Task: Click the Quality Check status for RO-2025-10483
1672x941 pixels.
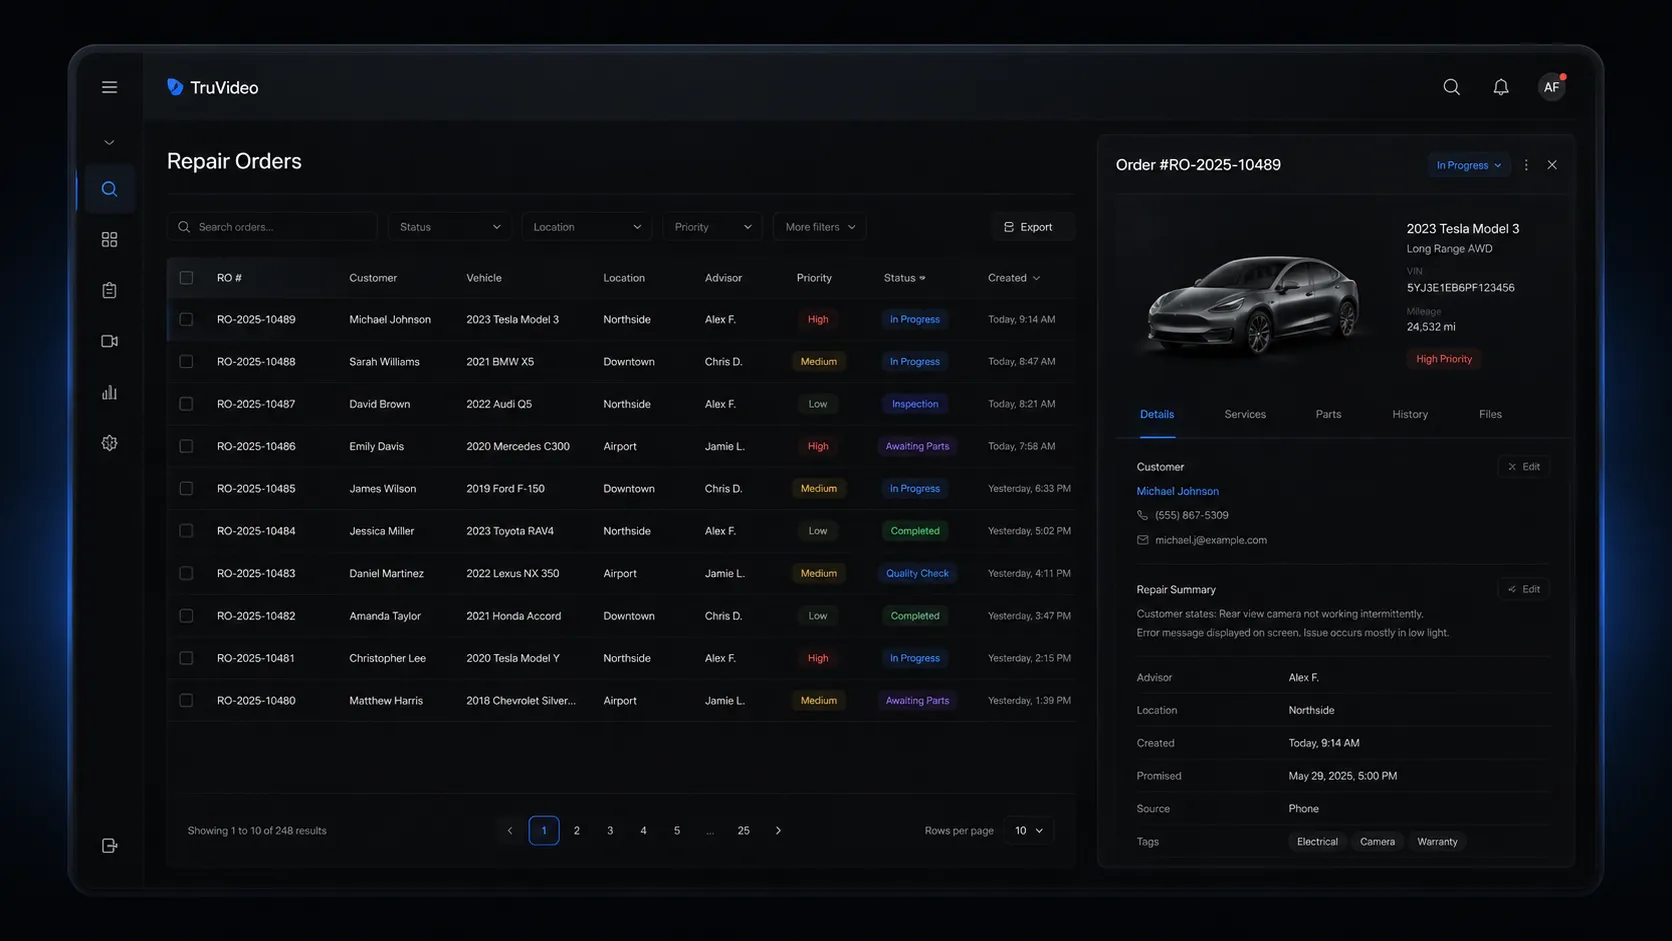Action: [917, 573]
